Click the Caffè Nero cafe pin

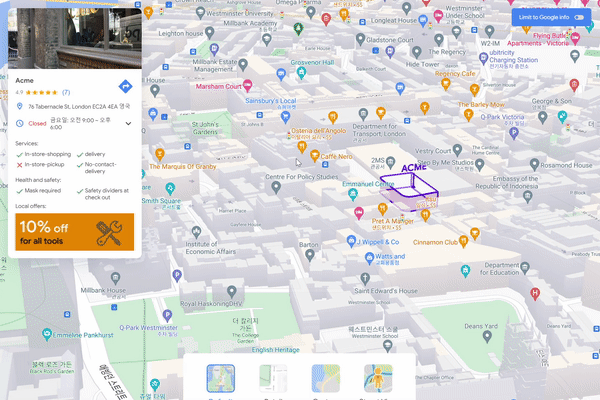[x=315, y=155]
